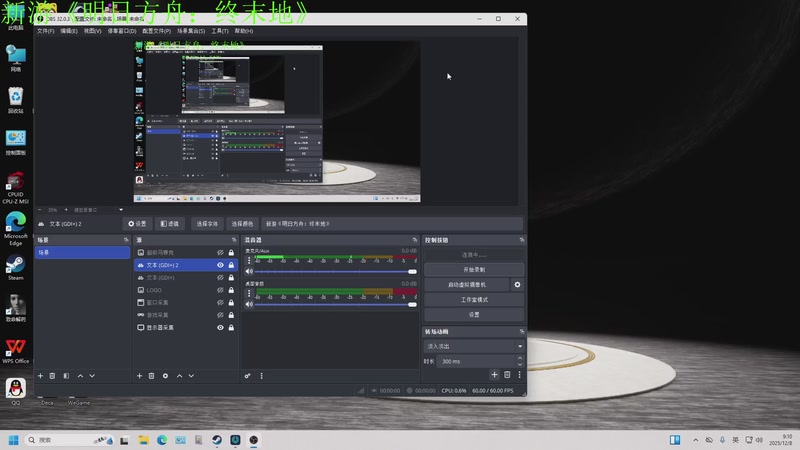Image resolution: width=800 pixels, height=450 pixels.
Task: Open the 工具(T) menu
Action: (x=220, y=31)
